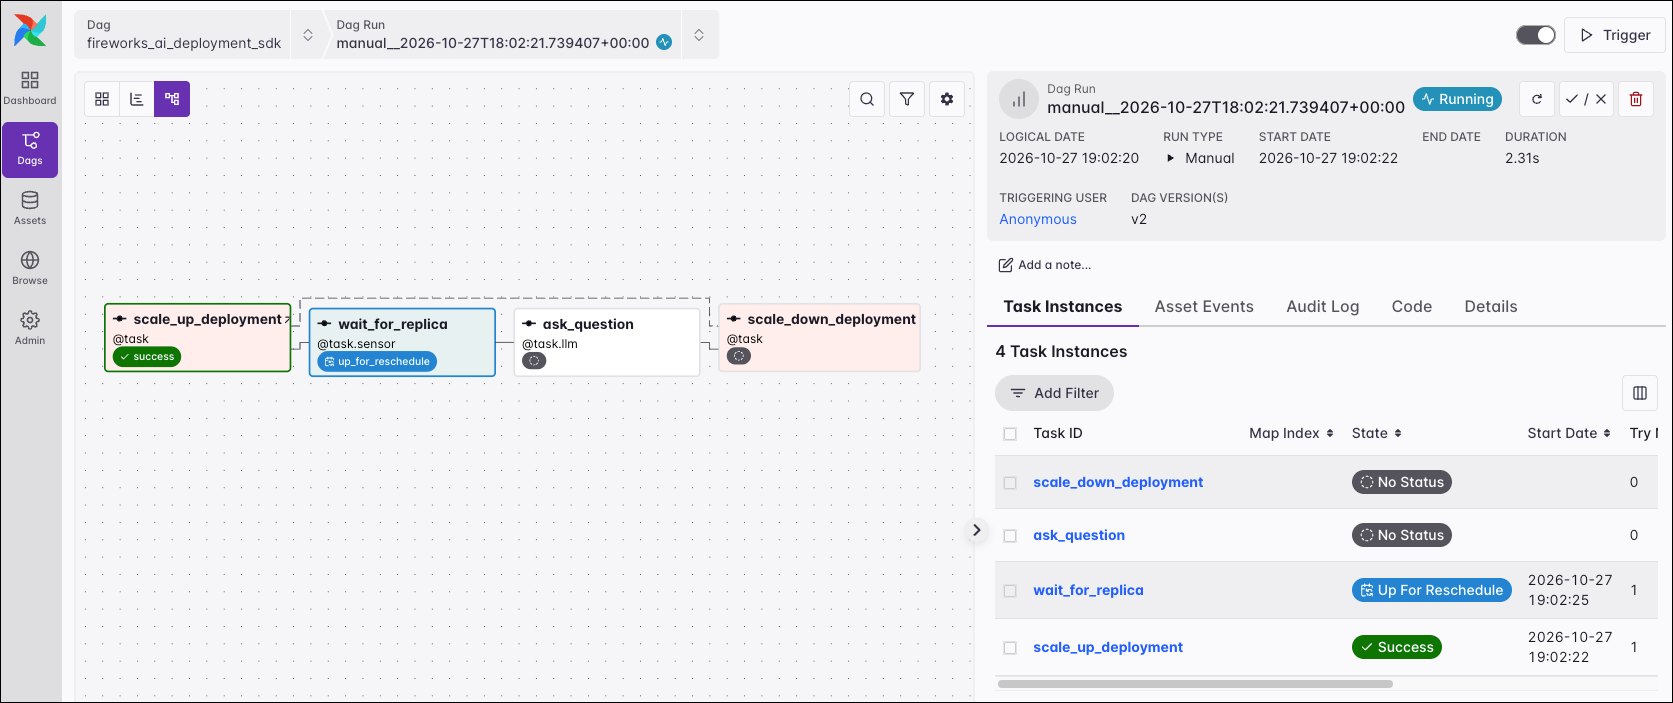Click up_for_reschedule badge on wait_for_replica node
The image size is (1673, 703).
coord(377,362)
